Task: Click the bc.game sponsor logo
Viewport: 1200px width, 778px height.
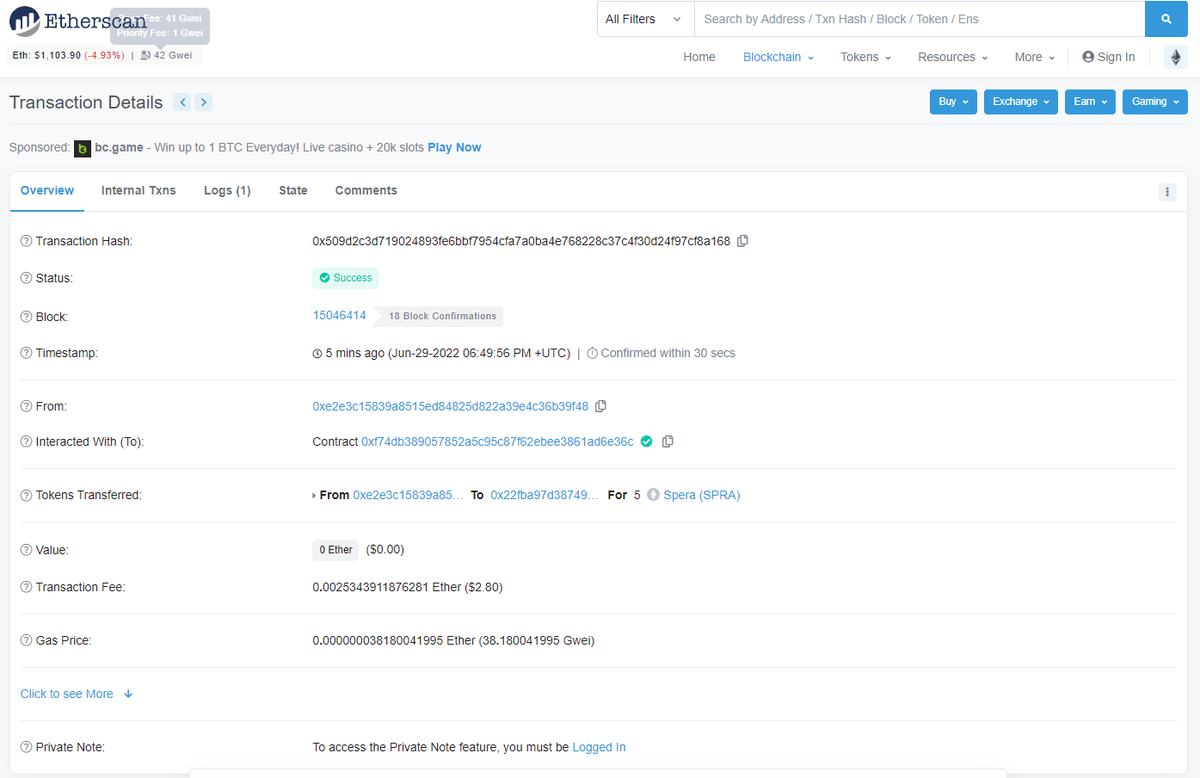Action: [83, 148]
